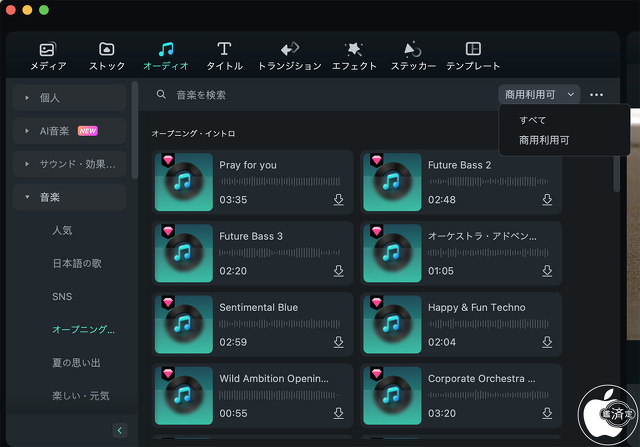Open the three-dot more options menu
Image resolution: width=640 pixels, height=447 pixels.
point(596,95)
